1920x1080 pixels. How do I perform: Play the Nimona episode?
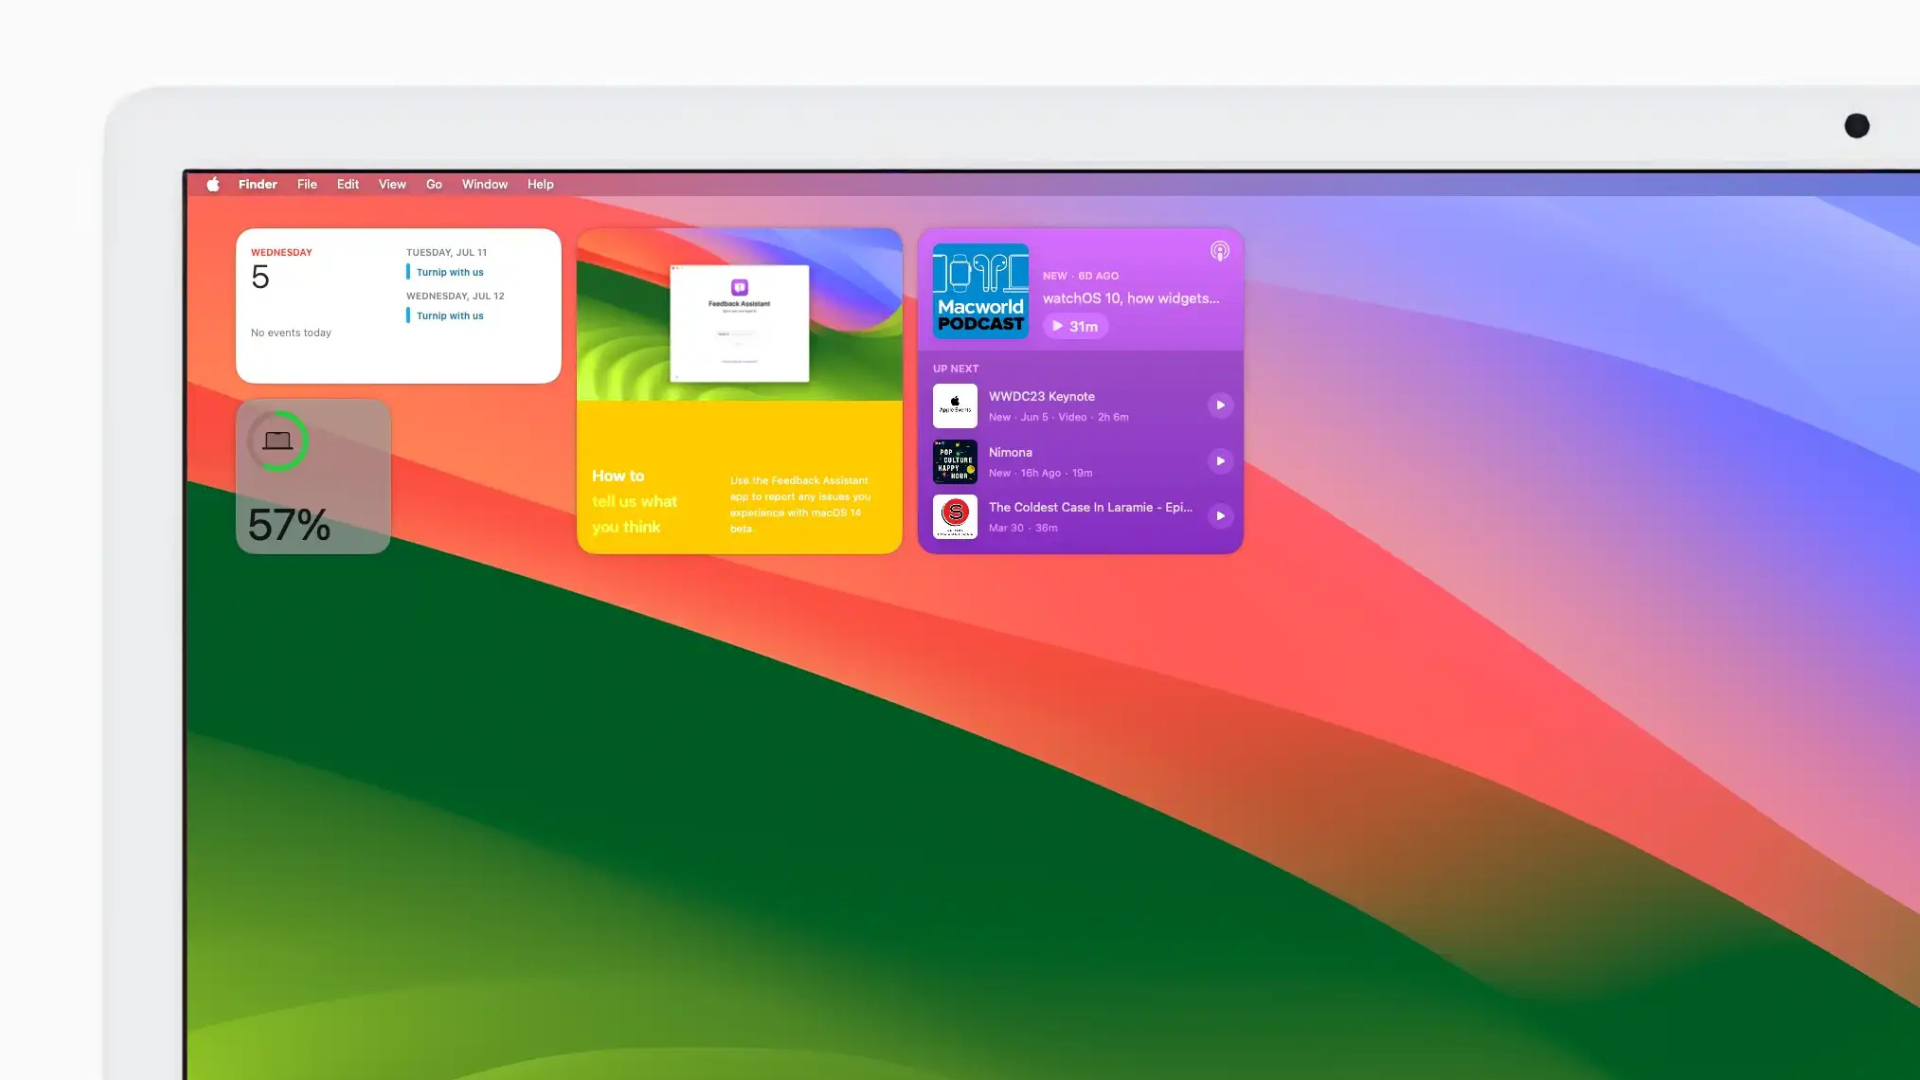1220,462
